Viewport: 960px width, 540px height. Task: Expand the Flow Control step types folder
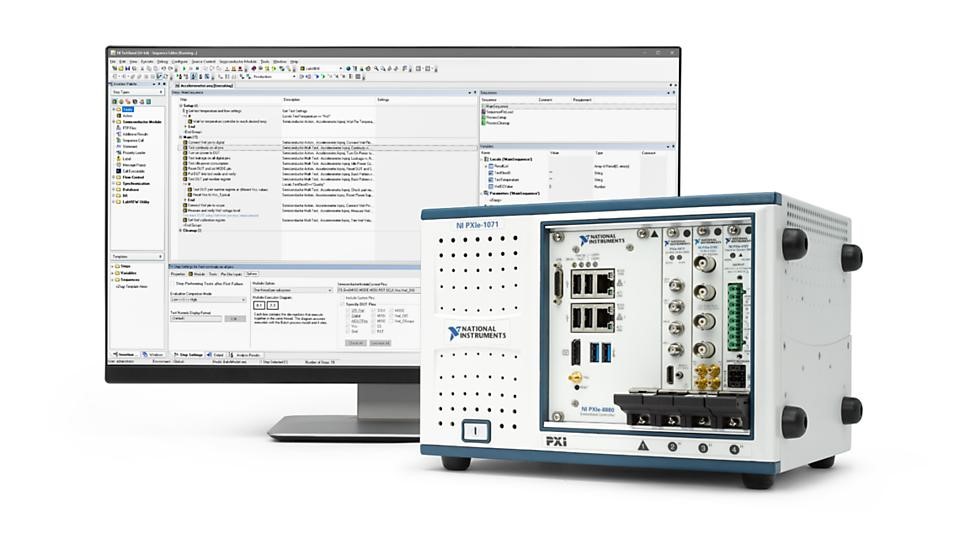pyautogui.click(x=113, y=178)
